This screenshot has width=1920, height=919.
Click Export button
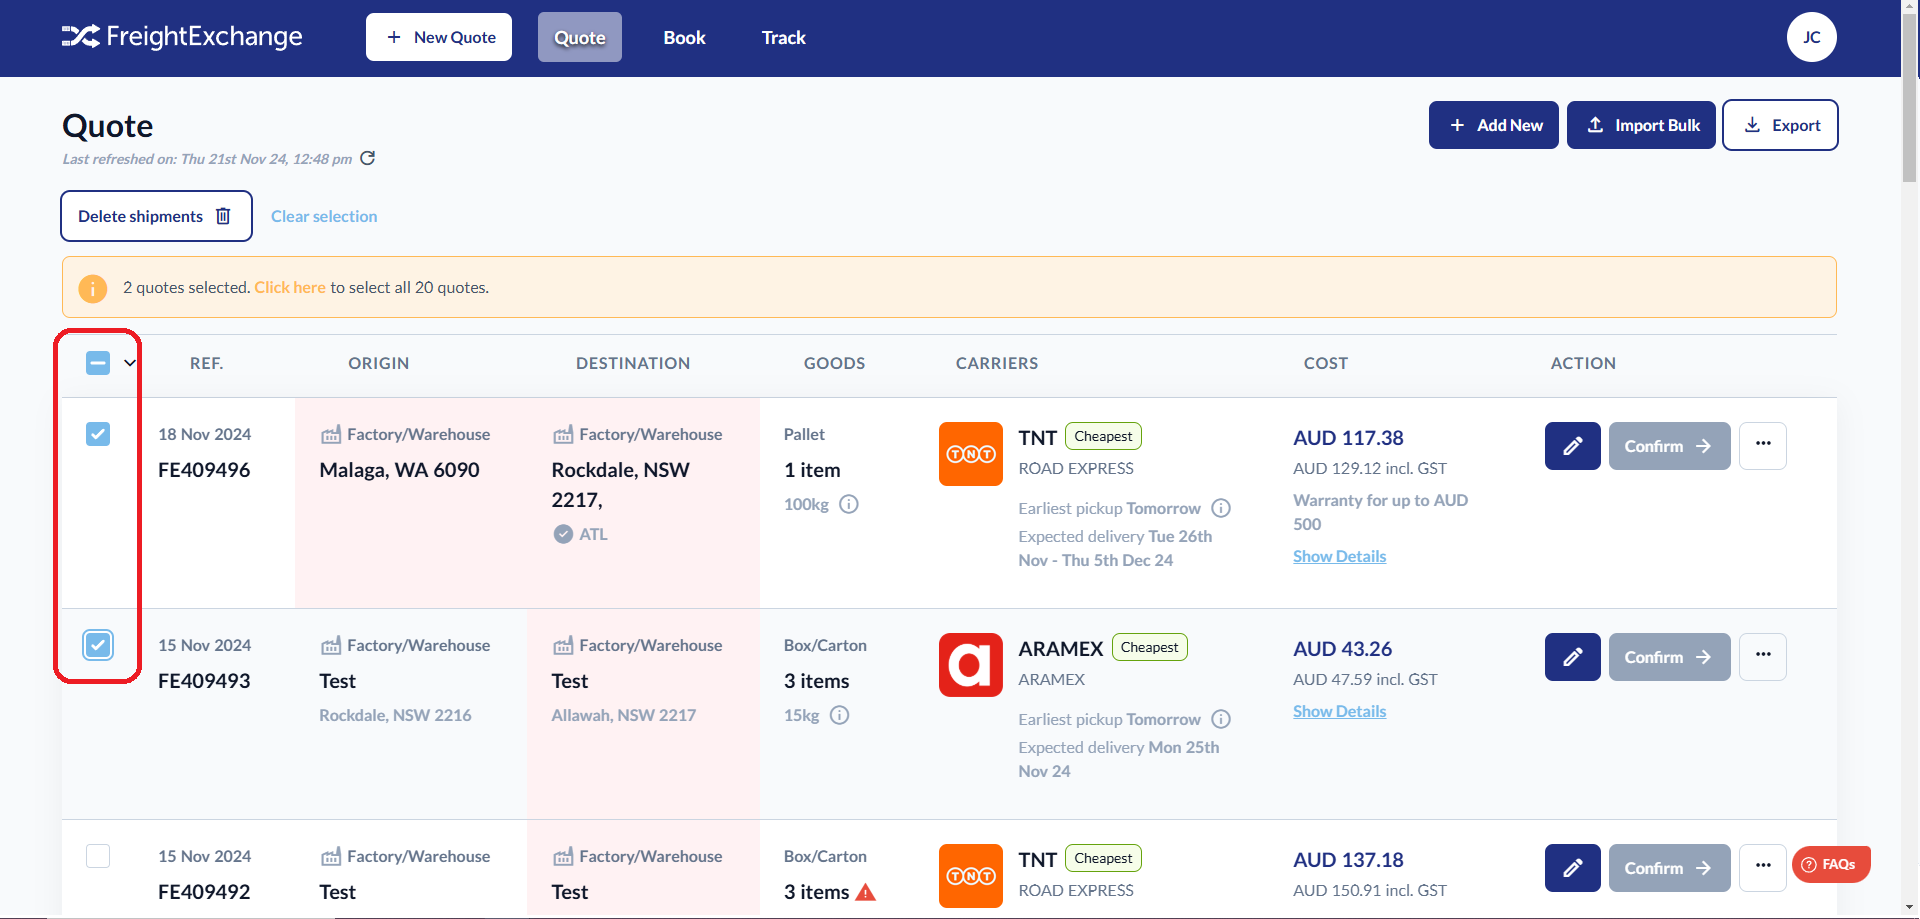[x=1781, y=125]
